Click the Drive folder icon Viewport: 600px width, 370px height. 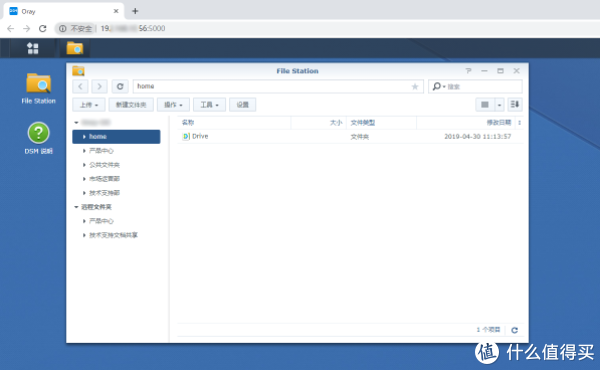pos(186,136)
